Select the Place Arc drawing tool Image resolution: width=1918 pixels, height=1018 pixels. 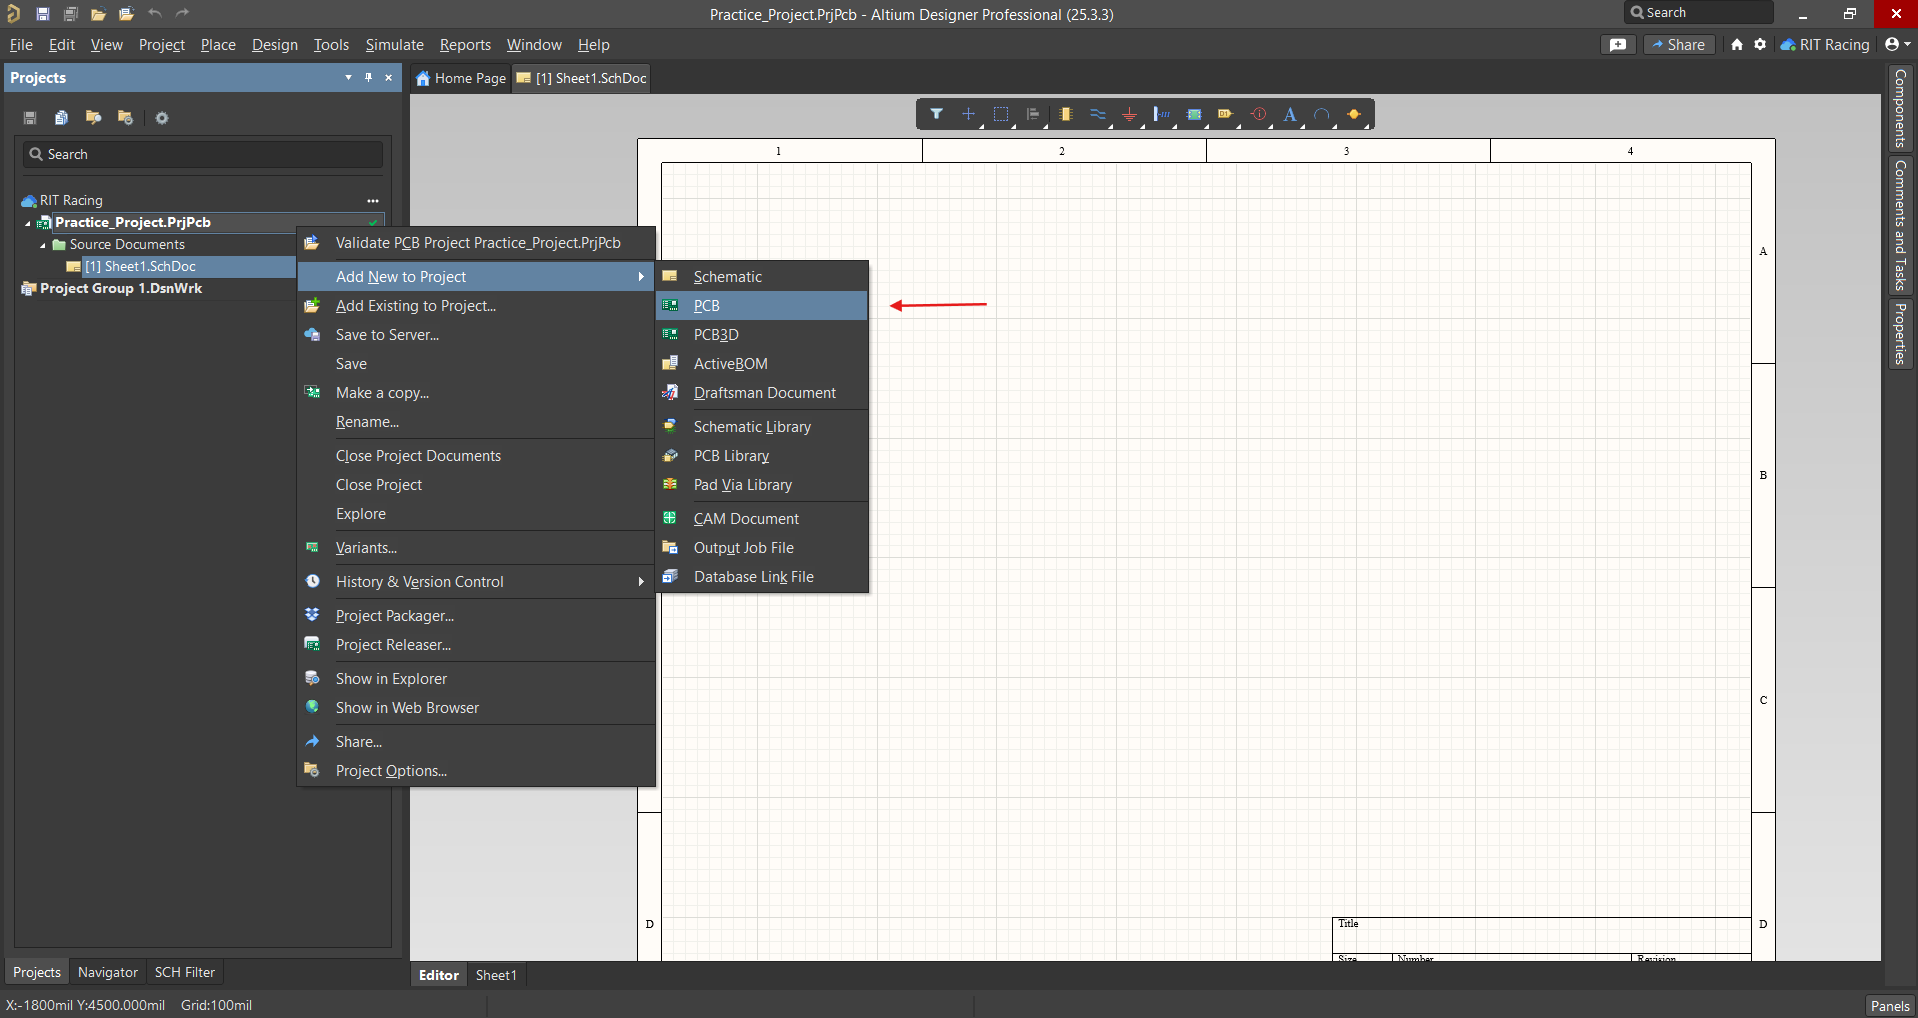click(x=1322, y=114)
